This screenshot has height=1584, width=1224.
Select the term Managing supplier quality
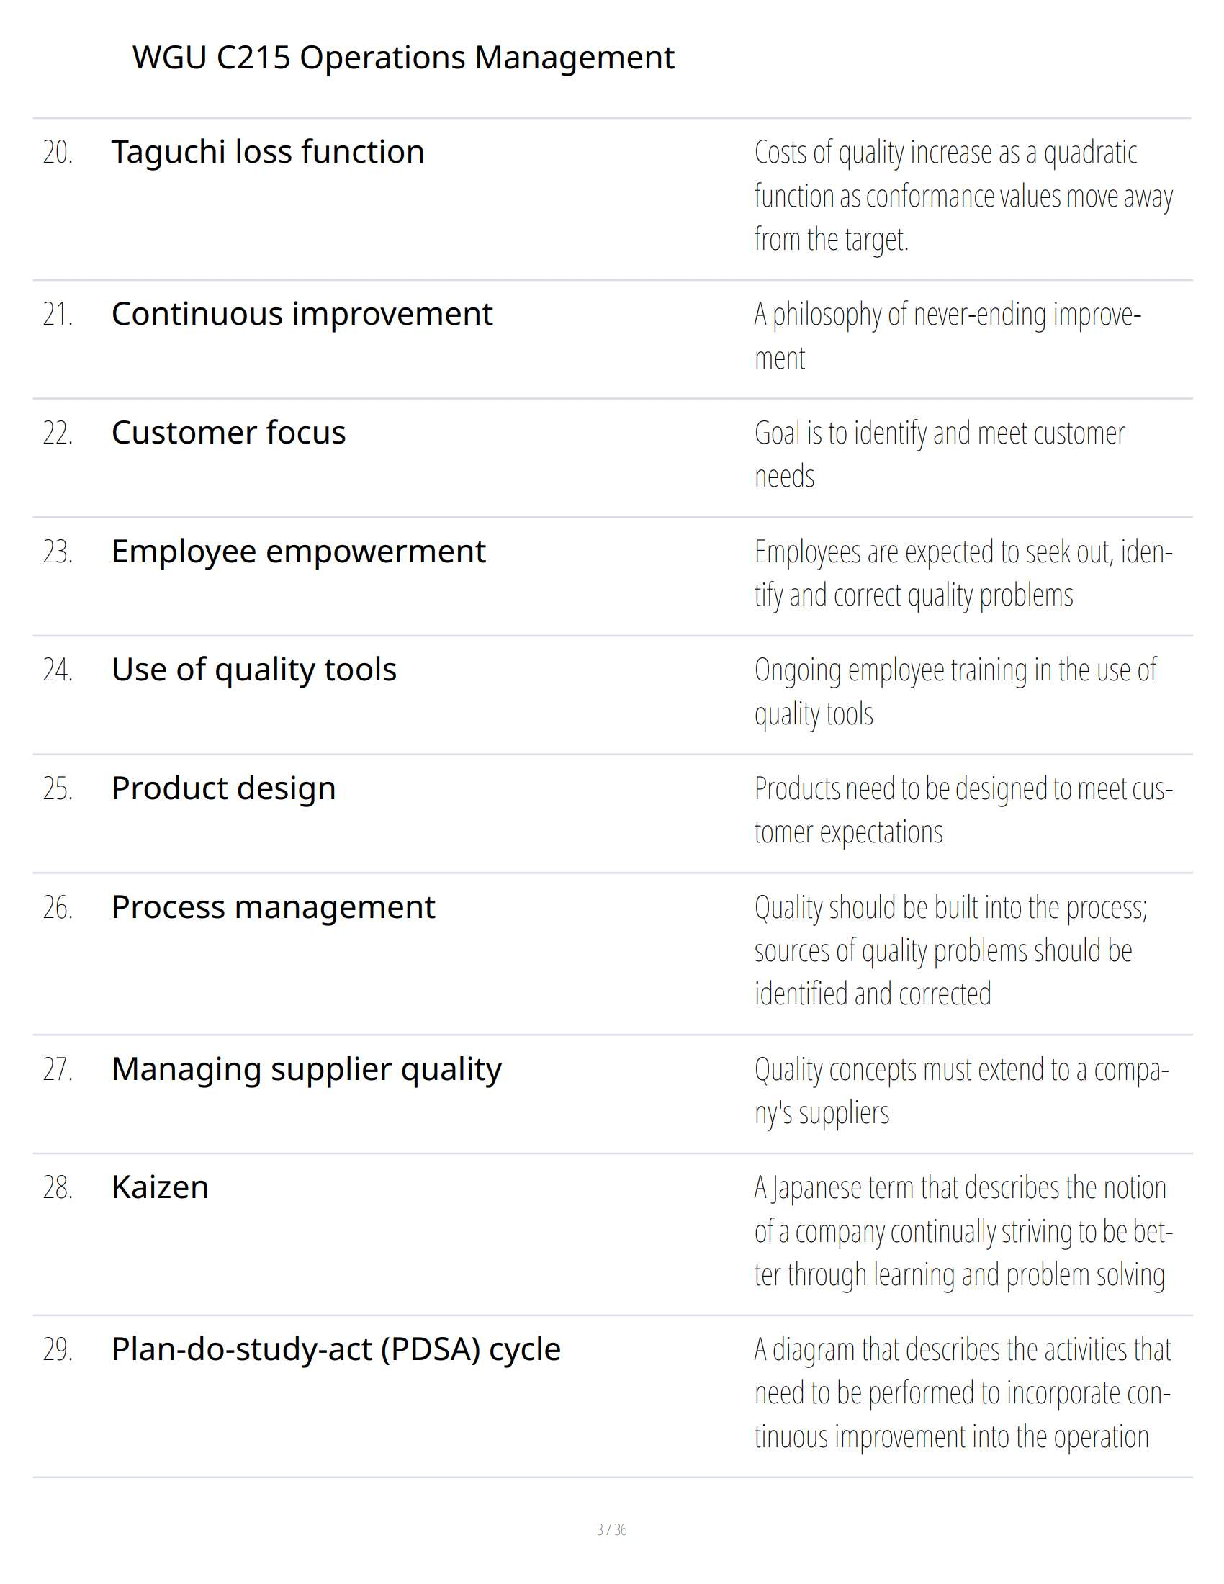[x=307, y=1070]
